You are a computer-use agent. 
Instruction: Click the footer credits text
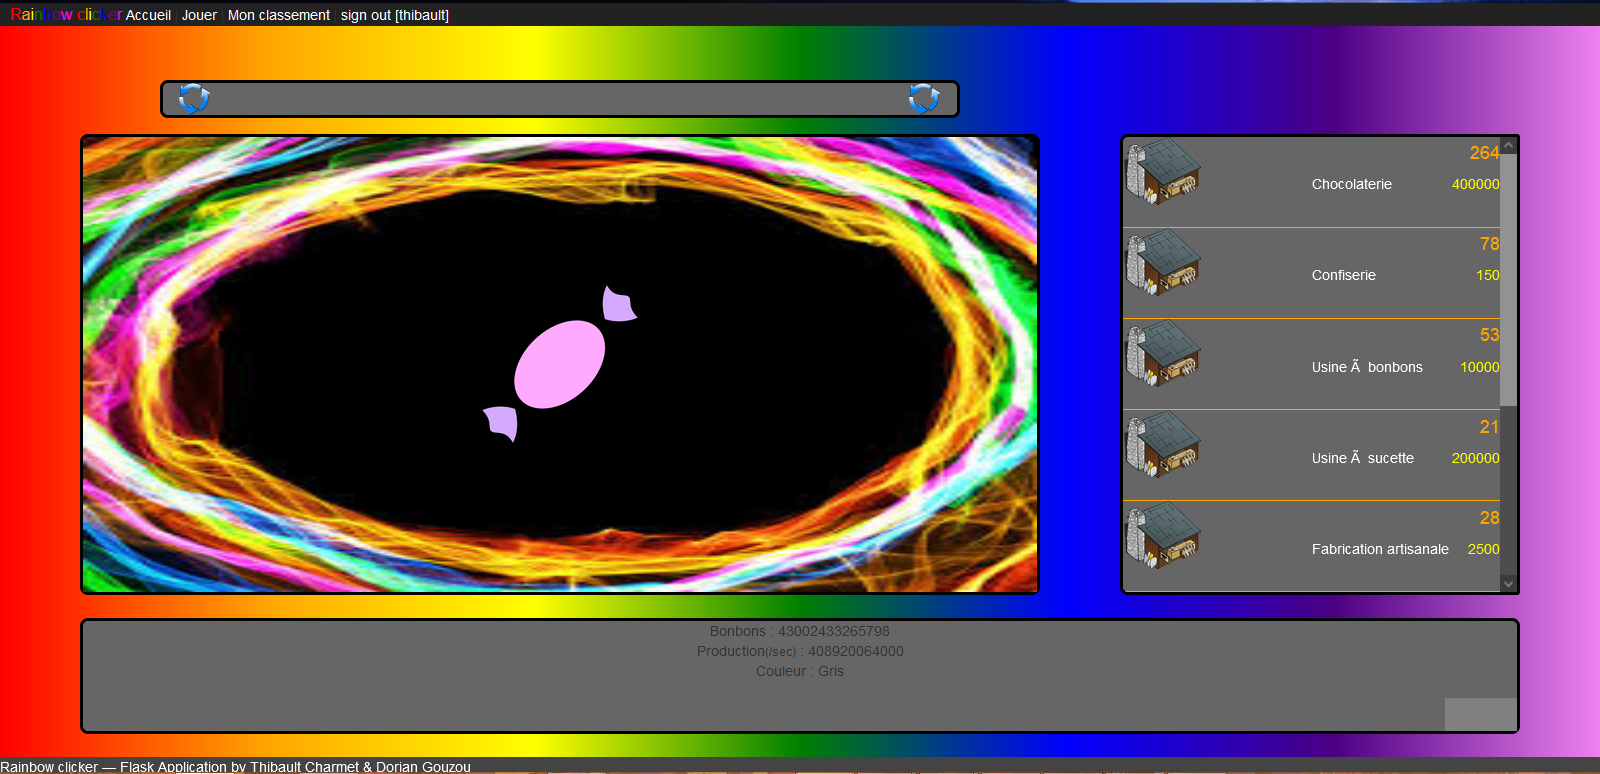235,767
